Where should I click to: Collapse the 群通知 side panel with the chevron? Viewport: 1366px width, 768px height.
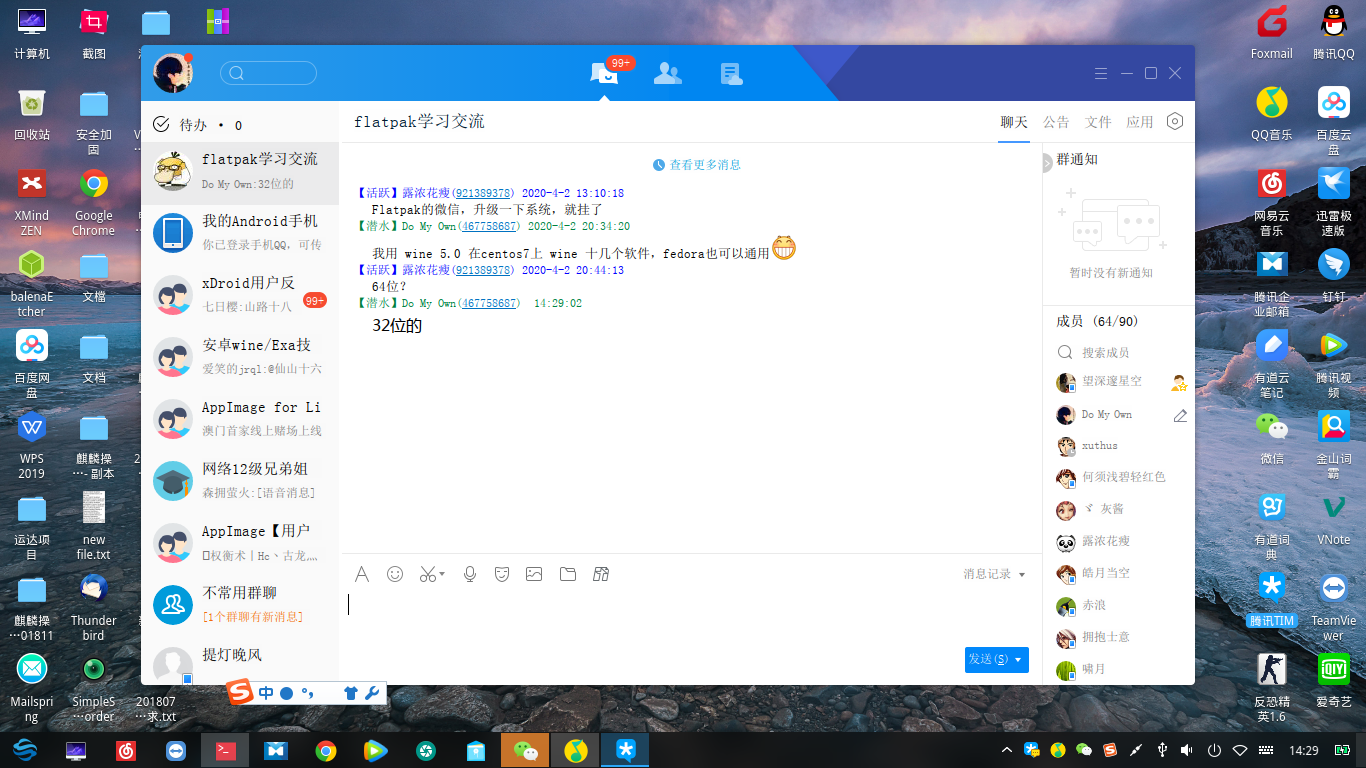1046,160
